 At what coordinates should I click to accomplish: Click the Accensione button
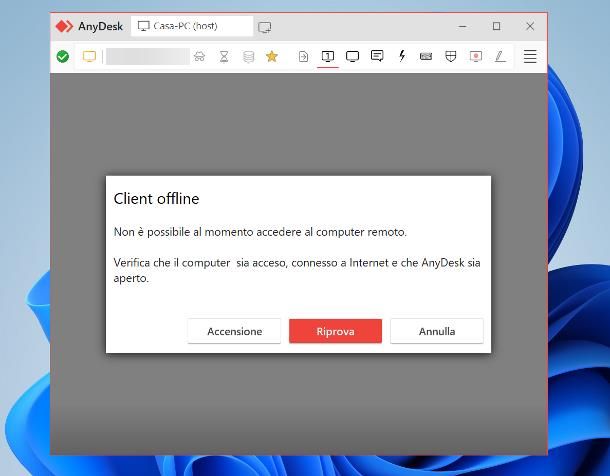point(234,331)
